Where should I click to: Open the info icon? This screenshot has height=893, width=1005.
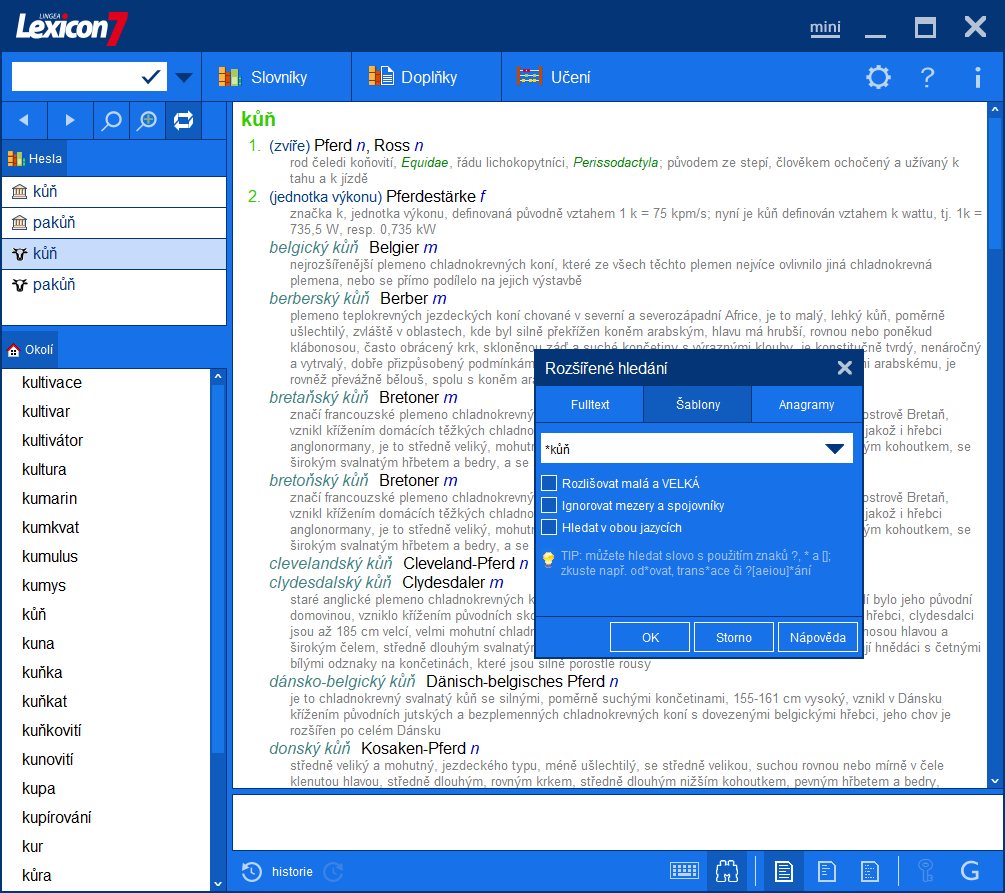(977, 78)
